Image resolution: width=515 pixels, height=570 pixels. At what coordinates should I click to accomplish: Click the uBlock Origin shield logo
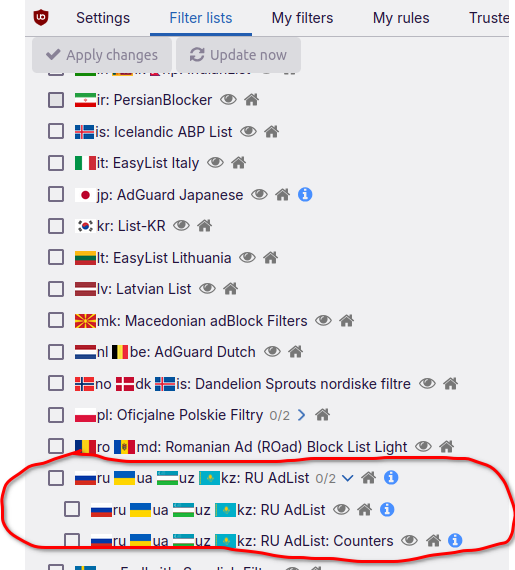coord(41,17)
